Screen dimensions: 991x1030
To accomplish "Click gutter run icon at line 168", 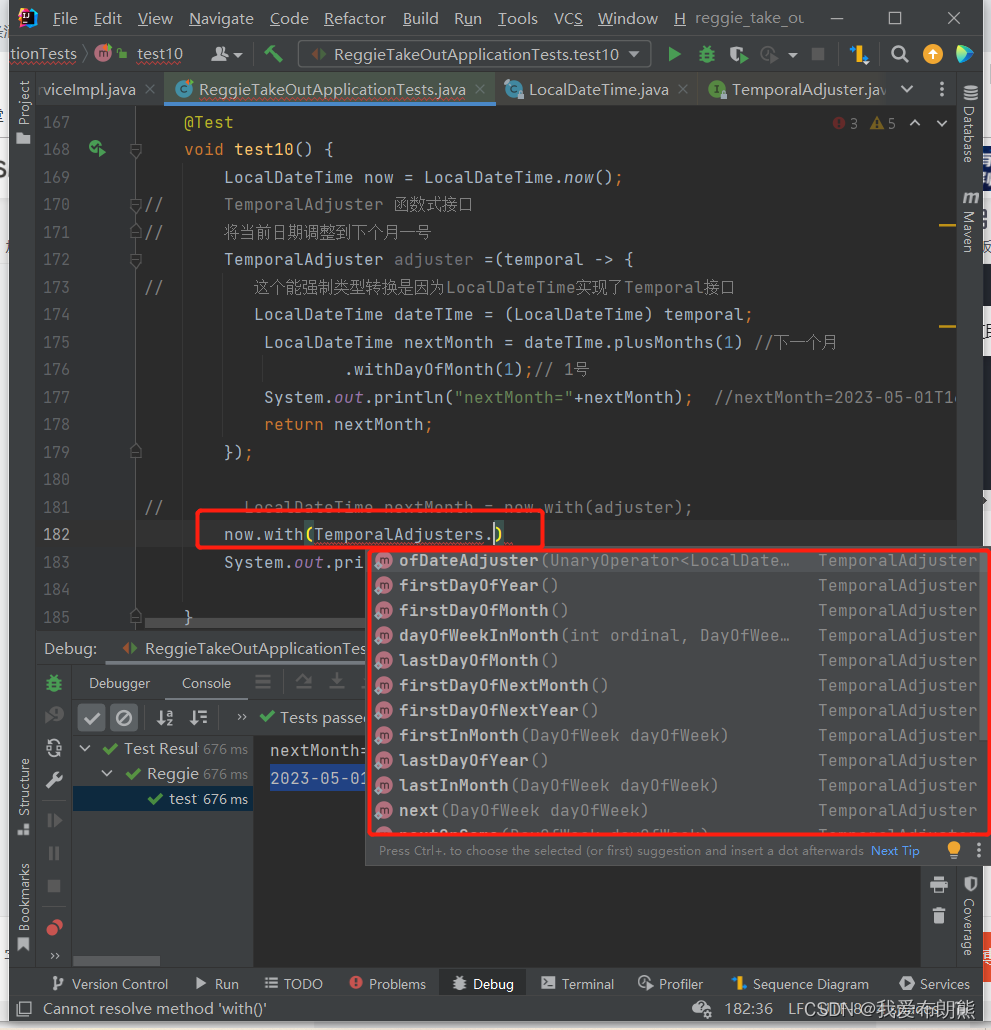I will coord(97,148).
